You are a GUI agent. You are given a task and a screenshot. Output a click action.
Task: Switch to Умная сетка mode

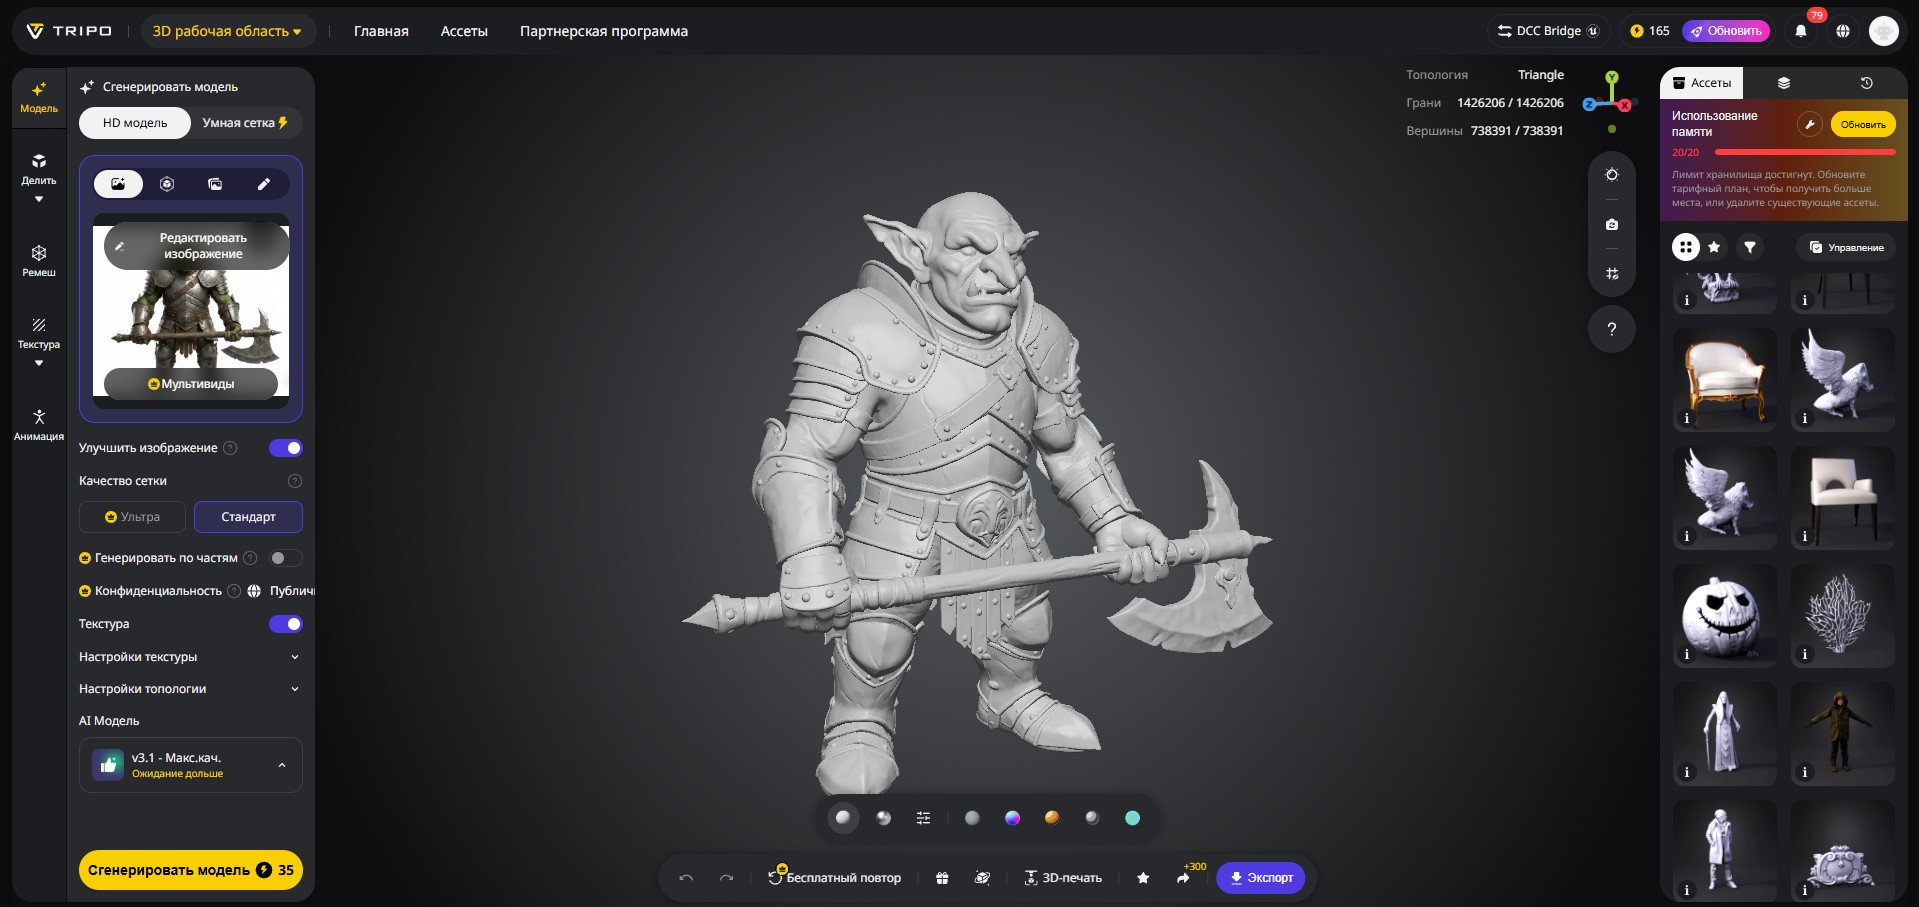[245, 123]
